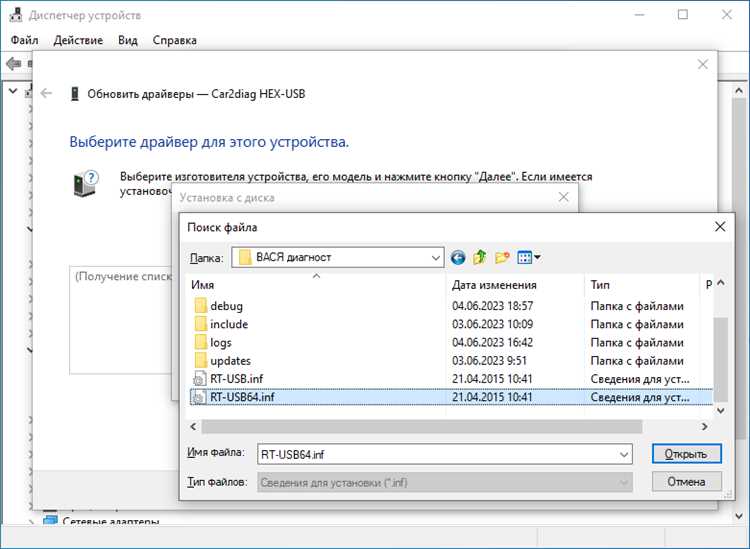Select the logs folder icon
The image size is (750, 549).
[200, 342]
